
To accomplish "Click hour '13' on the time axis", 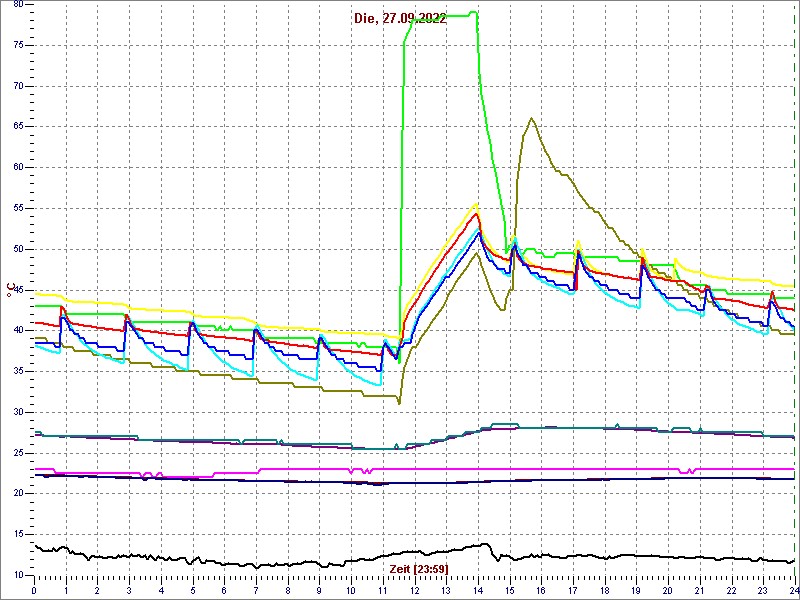I will (446, 591).
